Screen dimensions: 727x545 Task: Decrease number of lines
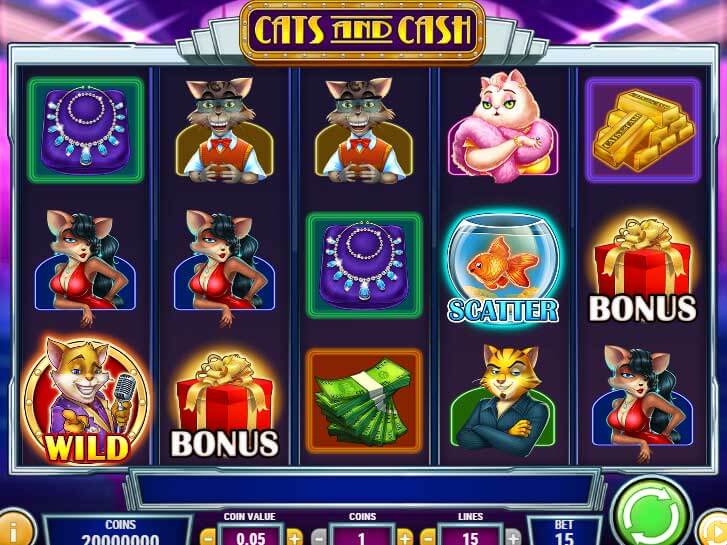[x=428, y=537]
